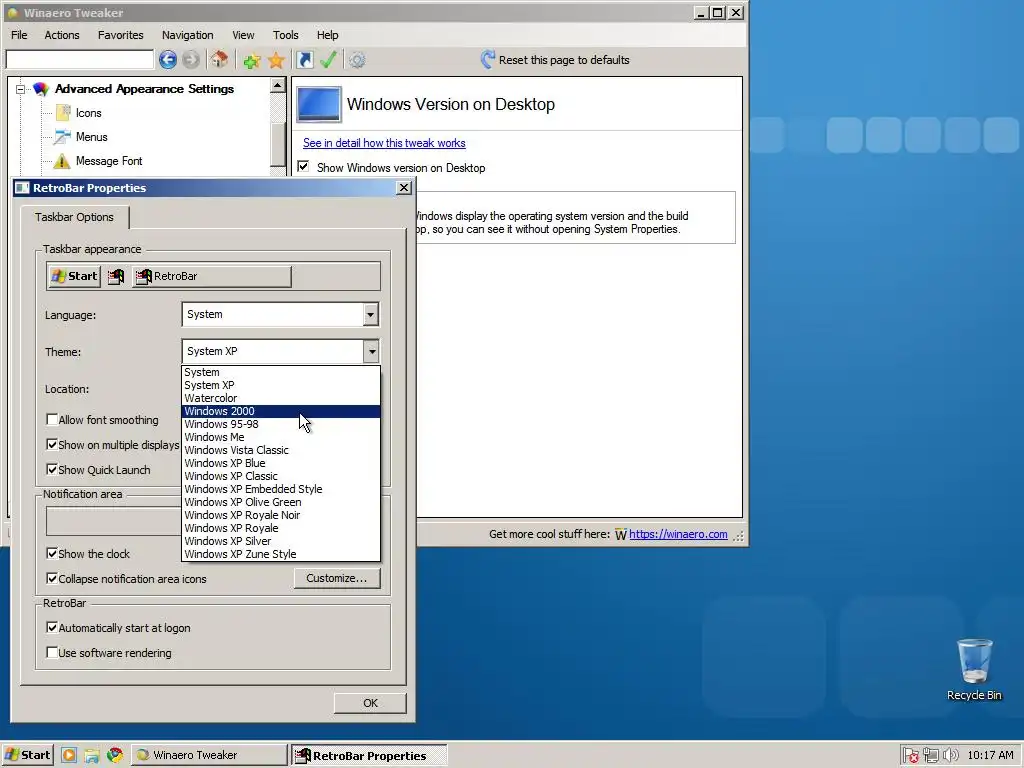Open the Actions menu
Screen dimensions: 1024x768
(x=62, y=35)
